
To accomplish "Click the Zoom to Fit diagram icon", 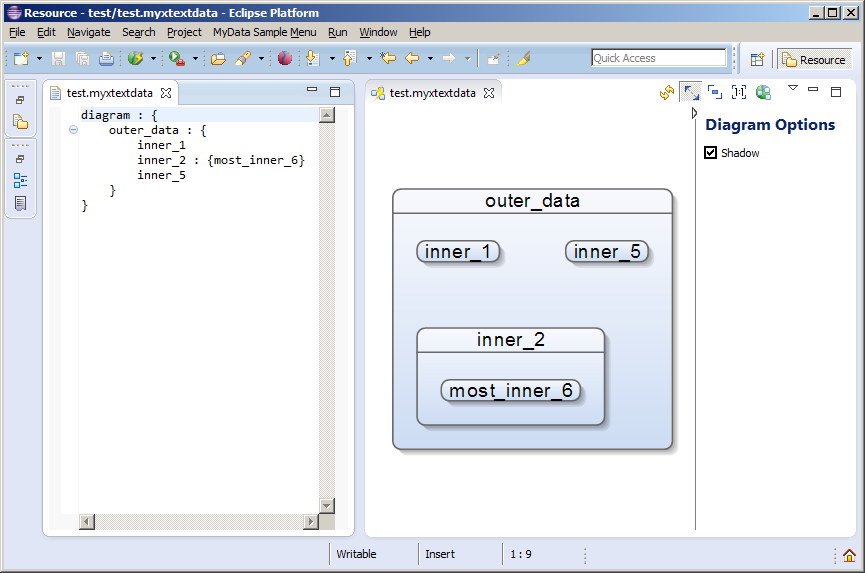I will click(691, 93).
